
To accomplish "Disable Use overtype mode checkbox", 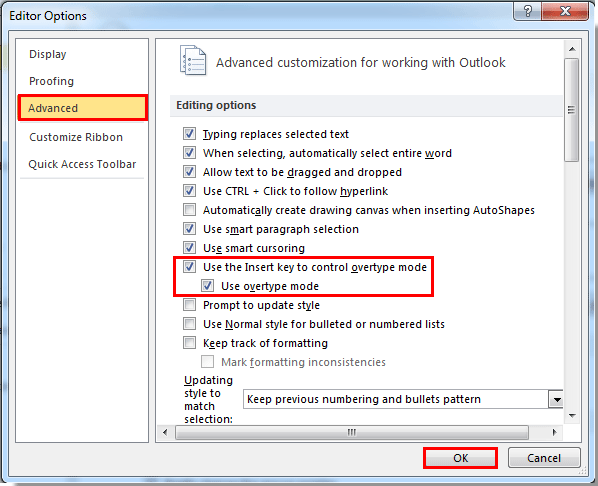I will pyautogui.click(x=208, y=286).
